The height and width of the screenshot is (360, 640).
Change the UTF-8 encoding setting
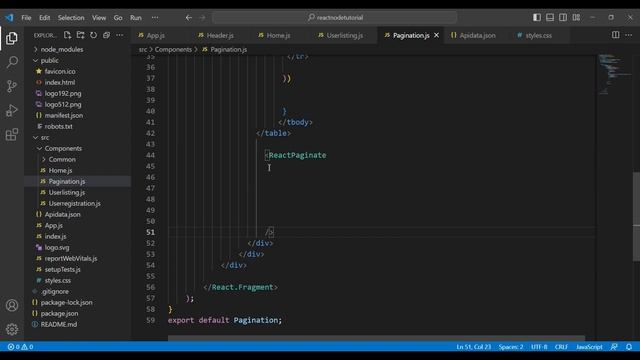539,347
